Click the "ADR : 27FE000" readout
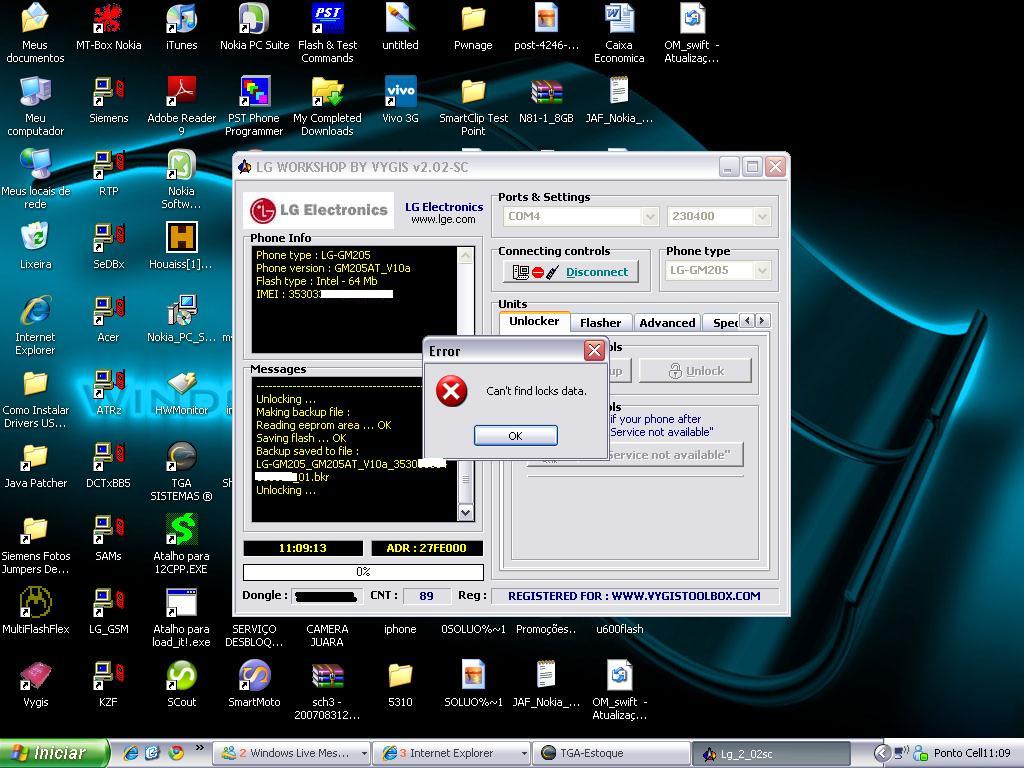 427,548
